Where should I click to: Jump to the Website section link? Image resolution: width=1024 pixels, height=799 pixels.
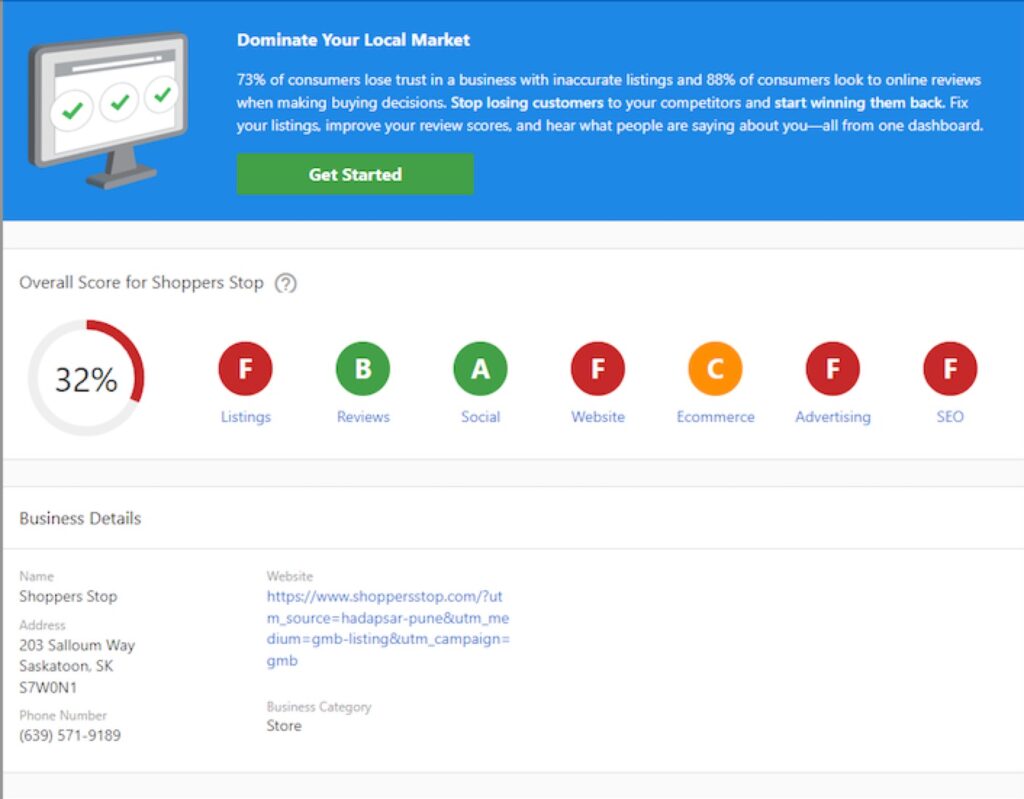point(598,417)
